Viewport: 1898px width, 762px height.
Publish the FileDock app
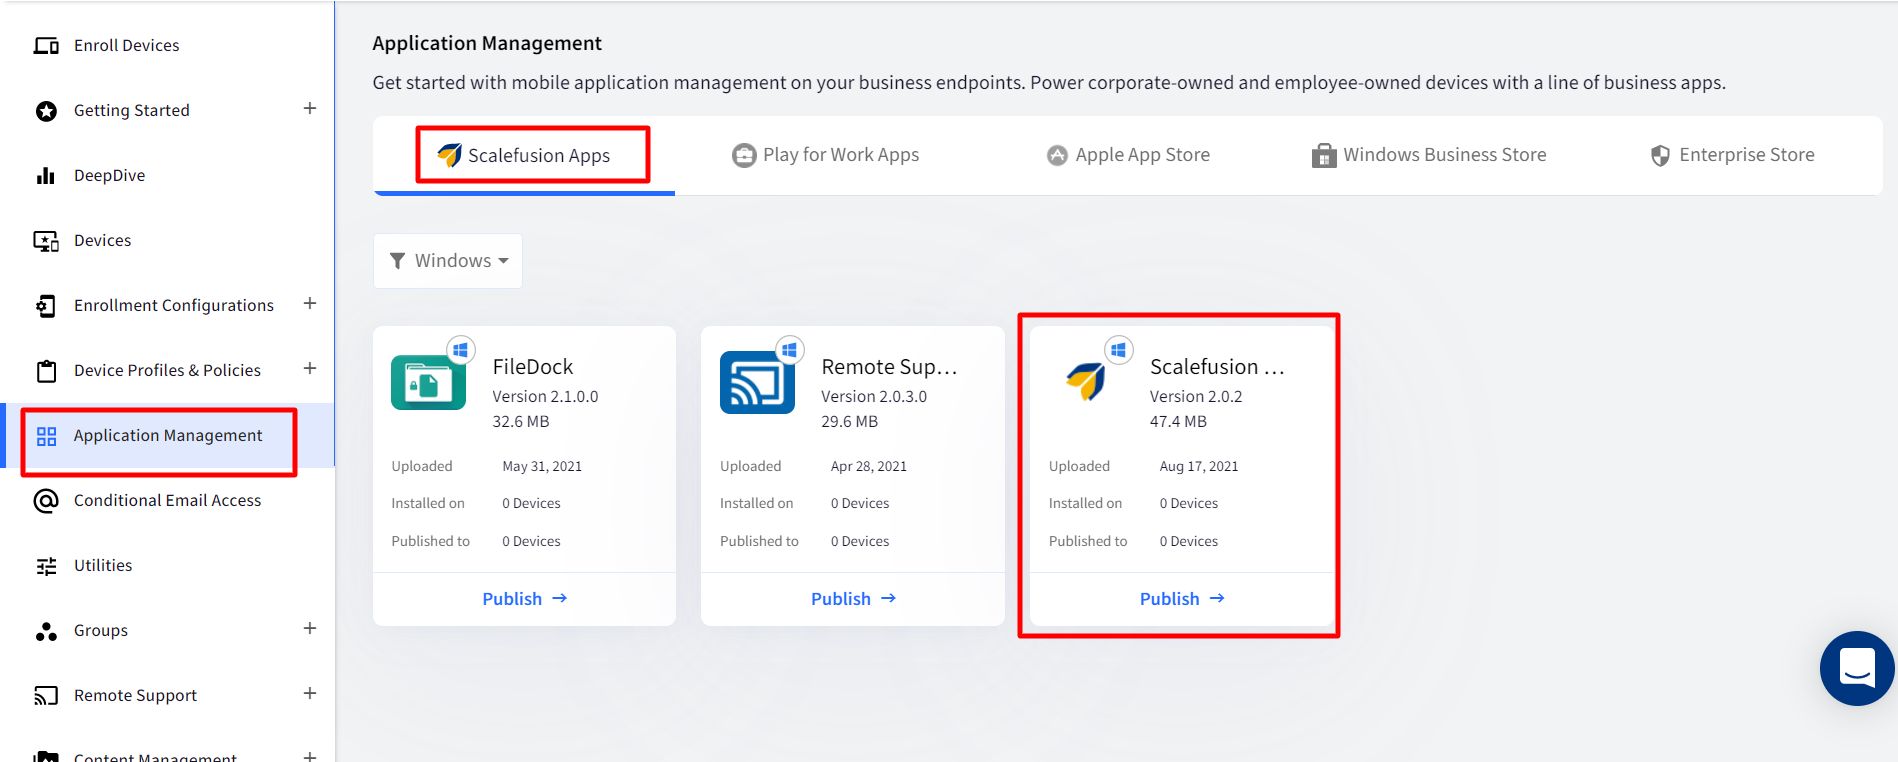(524, 599)
